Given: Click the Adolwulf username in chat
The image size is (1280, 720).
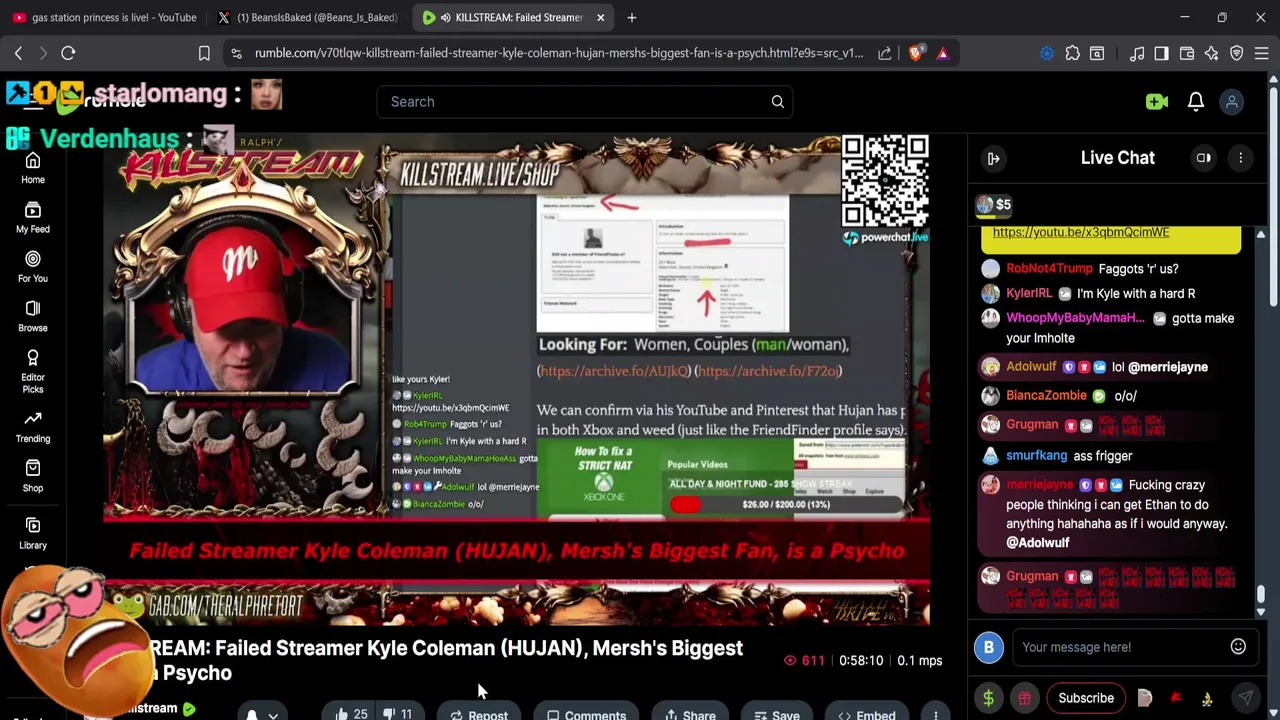Looking at the screenshot, I should coord(1031,367).
